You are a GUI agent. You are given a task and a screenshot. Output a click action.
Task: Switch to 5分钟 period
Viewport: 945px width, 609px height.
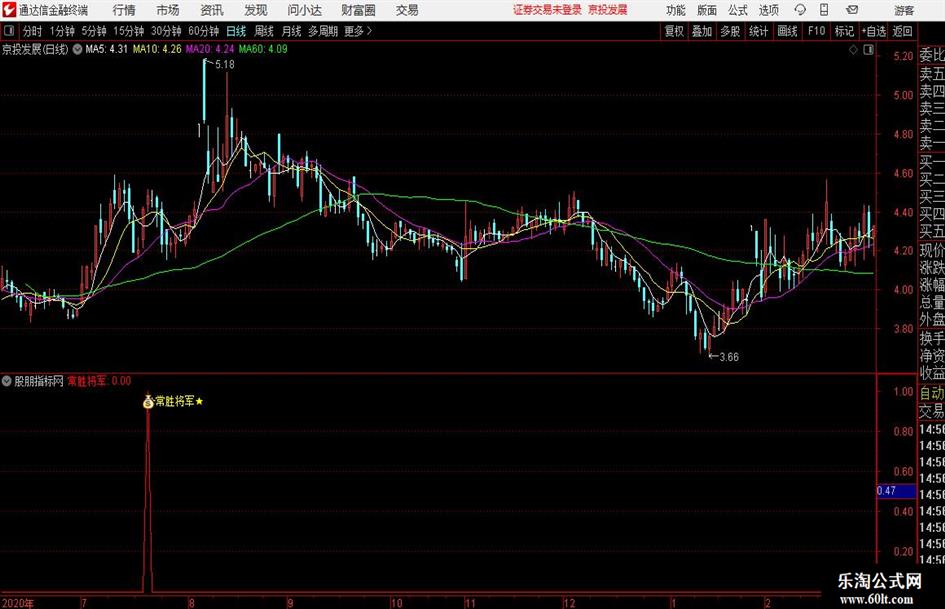94,31
